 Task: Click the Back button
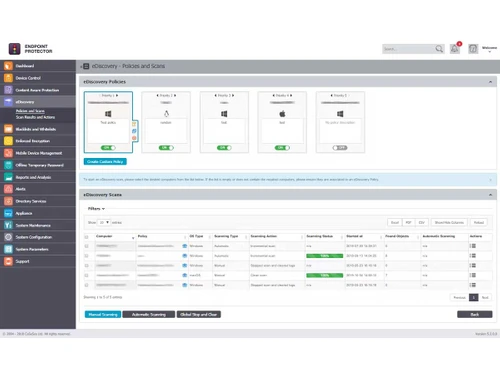pyautogui.click(x=475, y=314)
